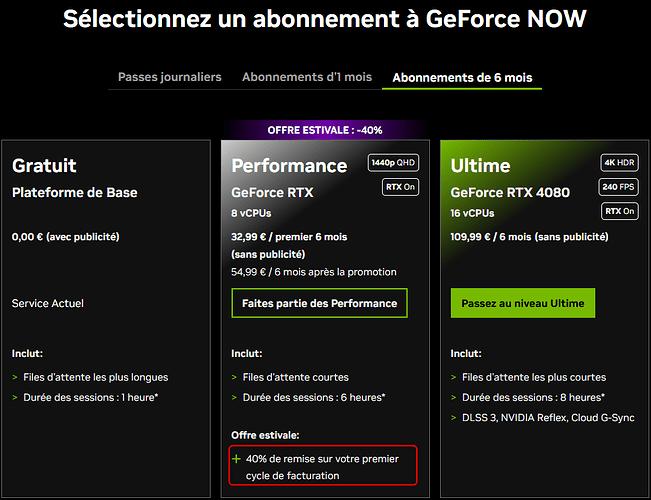Click the Performance plan heading
Image resolution: width=651 pixels, height=500 pixels.
289,165
